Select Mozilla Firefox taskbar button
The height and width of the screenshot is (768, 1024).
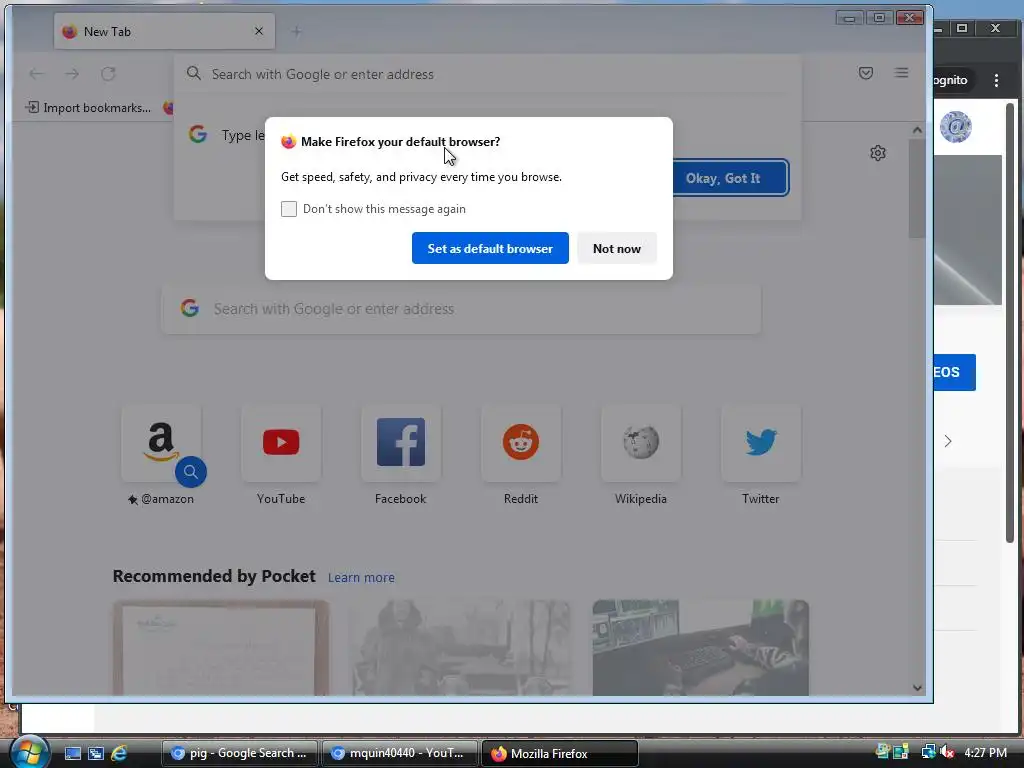(559, 753)
